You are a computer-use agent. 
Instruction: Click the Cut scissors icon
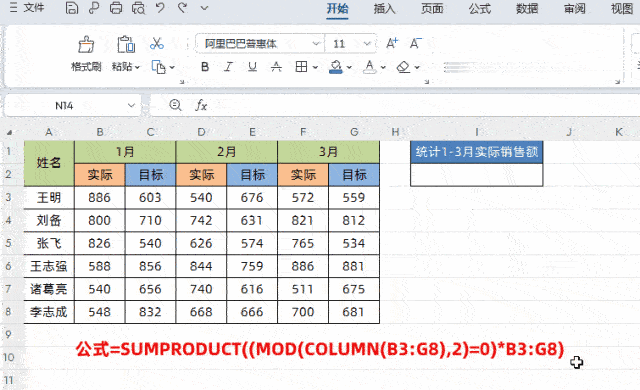coord(157,43)
